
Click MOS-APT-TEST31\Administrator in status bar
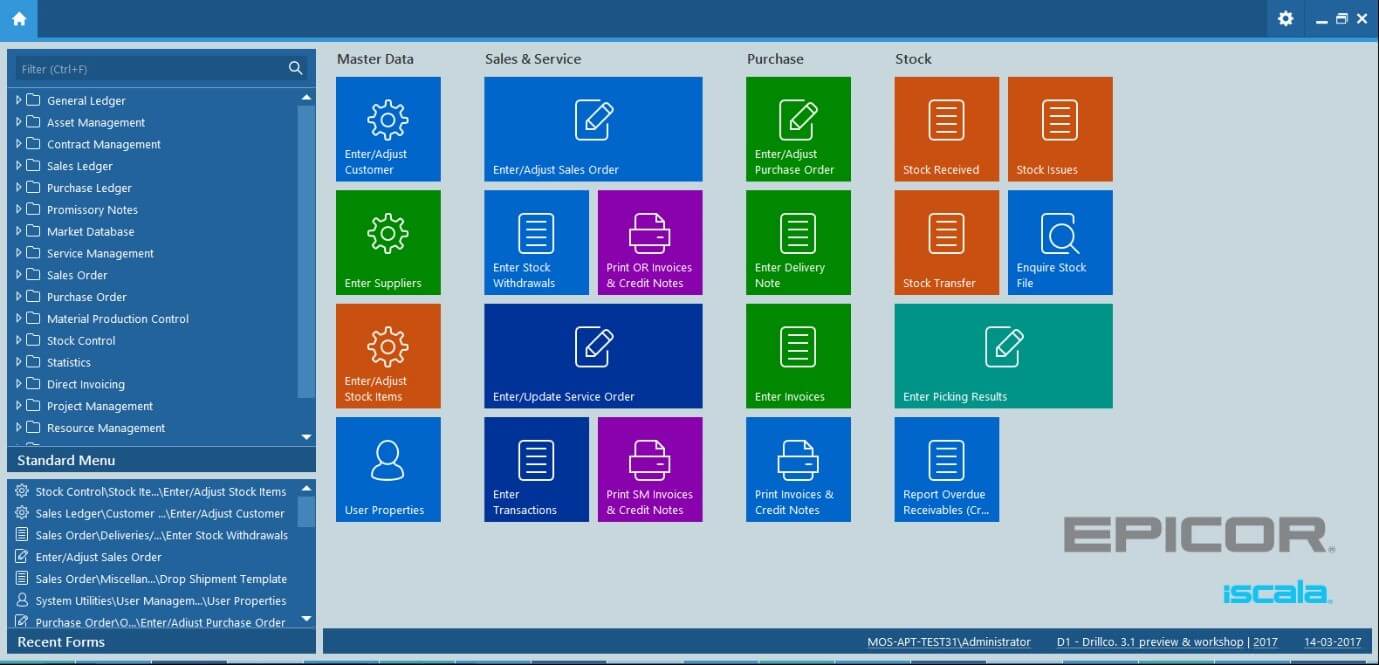[948, 642]
